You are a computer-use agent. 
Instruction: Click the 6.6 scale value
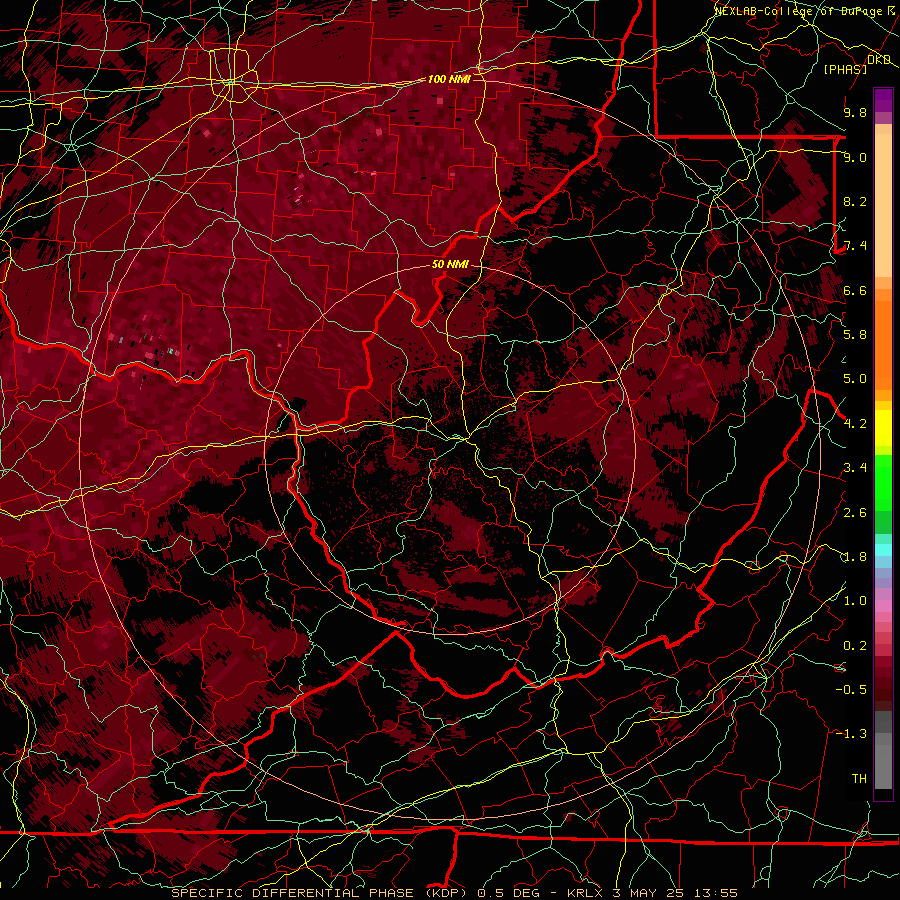click(855, 290)
